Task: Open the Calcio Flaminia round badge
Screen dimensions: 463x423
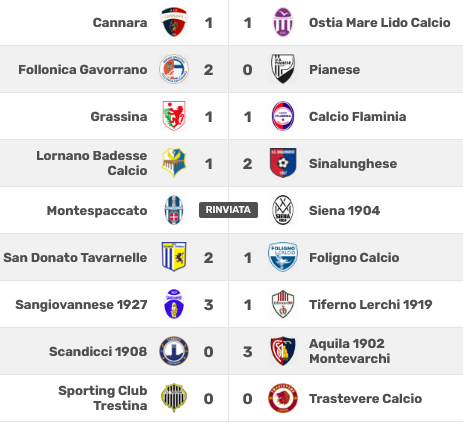Action: click(x=283, y=116)
